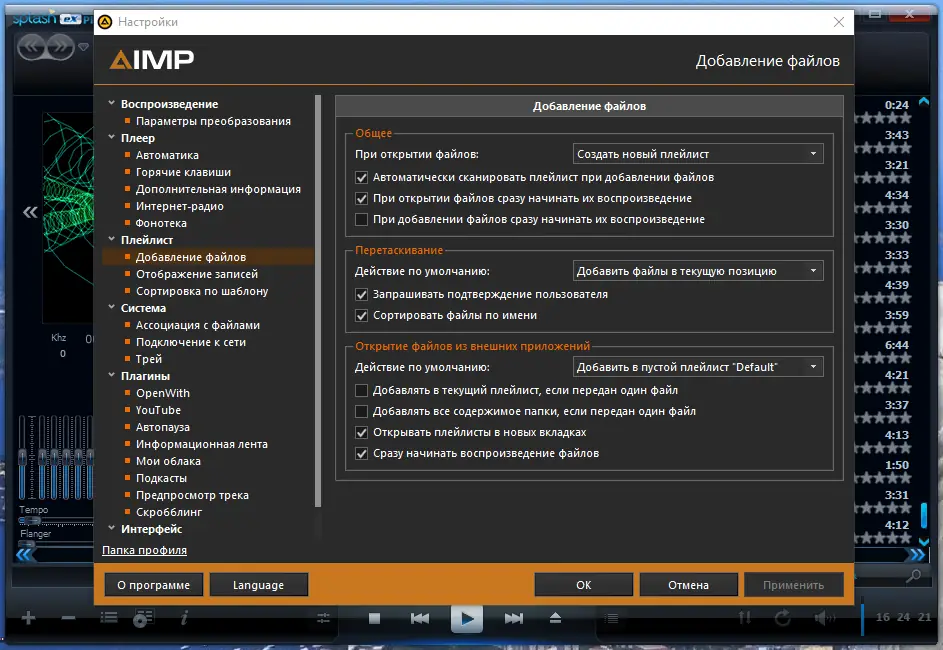The height and width of the screenshot is (650, 943).
Task: Click previous track button in player
Action: tap(420, 618)
